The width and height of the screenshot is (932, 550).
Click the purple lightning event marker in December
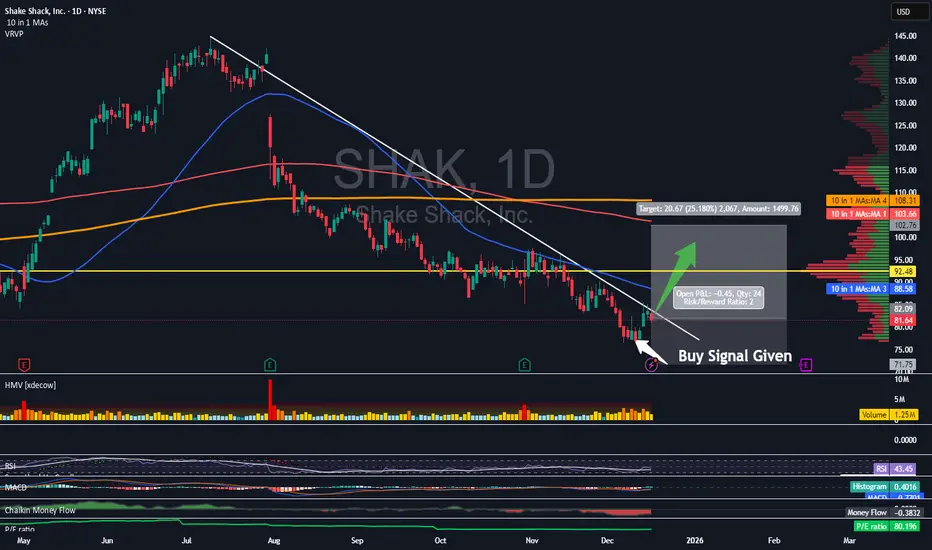(x=651, y=365)
